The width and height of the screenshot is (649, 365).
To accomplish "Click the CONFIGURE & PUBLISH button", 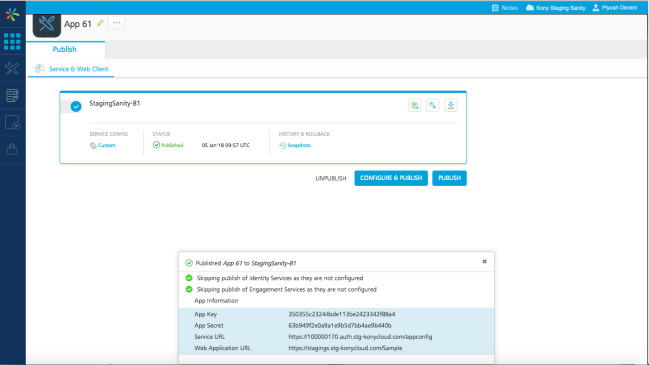I will pyautogui.click(x=391, y=178).
